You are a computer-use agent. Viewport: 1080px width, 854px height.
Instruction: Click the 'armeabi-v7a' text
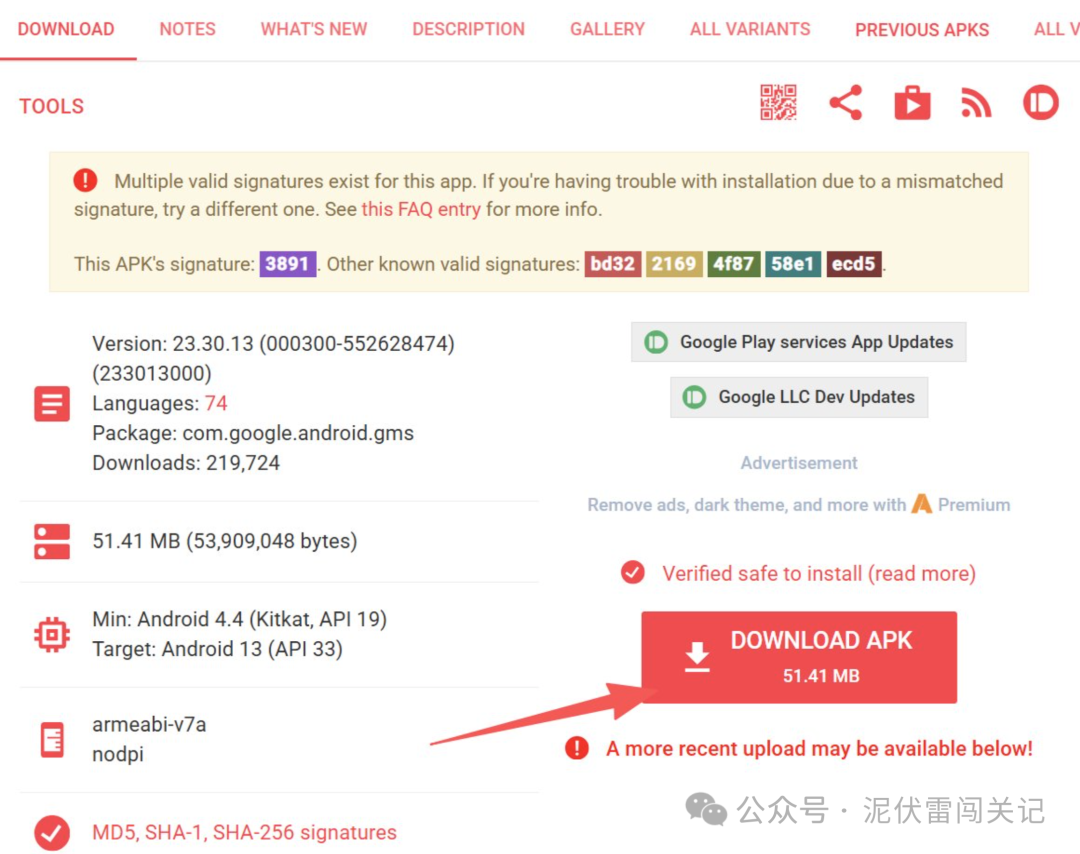point(149,725)
